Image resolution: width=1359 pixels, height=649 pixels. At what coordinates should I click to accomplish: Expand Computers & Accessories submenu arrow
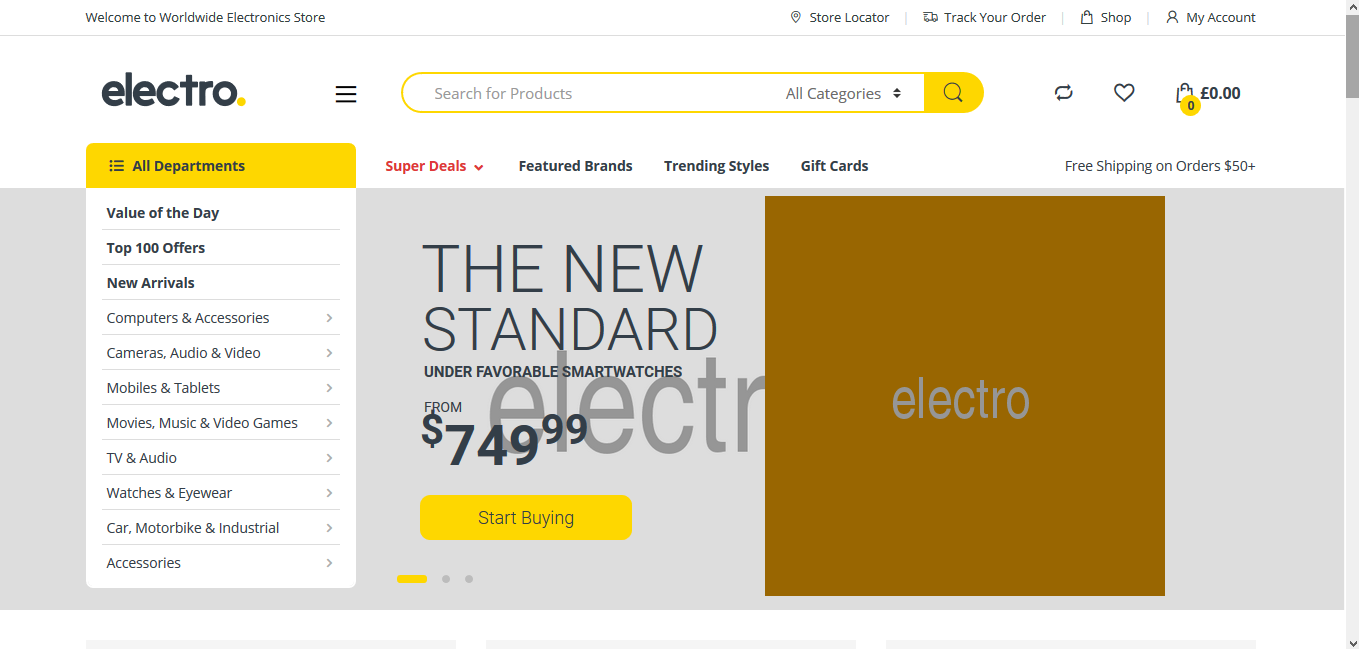(329, 318)
